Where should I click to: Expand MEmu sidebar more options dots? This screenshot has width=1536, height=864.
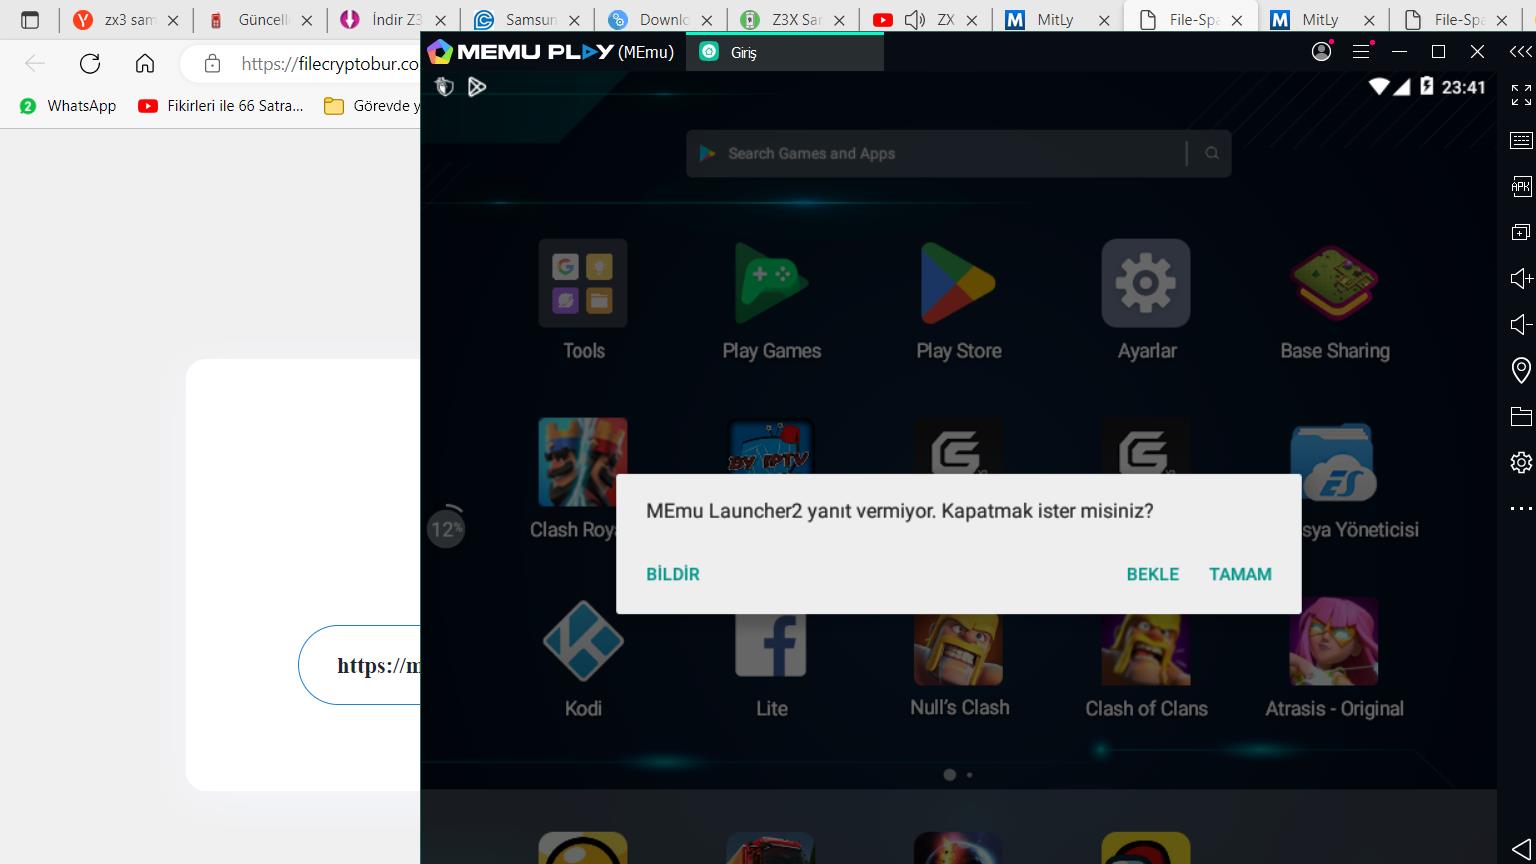(x=1521, y=509)
